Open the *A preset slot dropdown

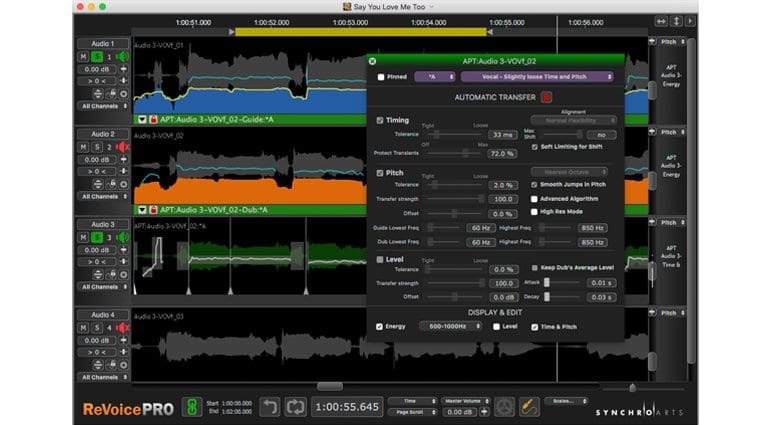435,77
